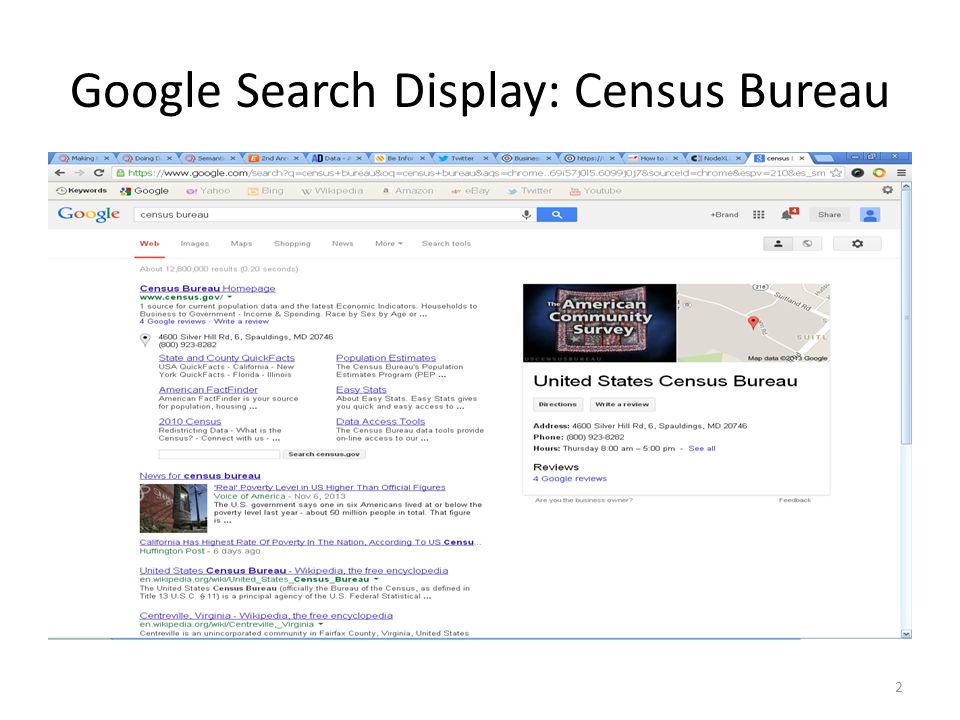Click the Share button
960x720 pixels.
click(829, 214)
